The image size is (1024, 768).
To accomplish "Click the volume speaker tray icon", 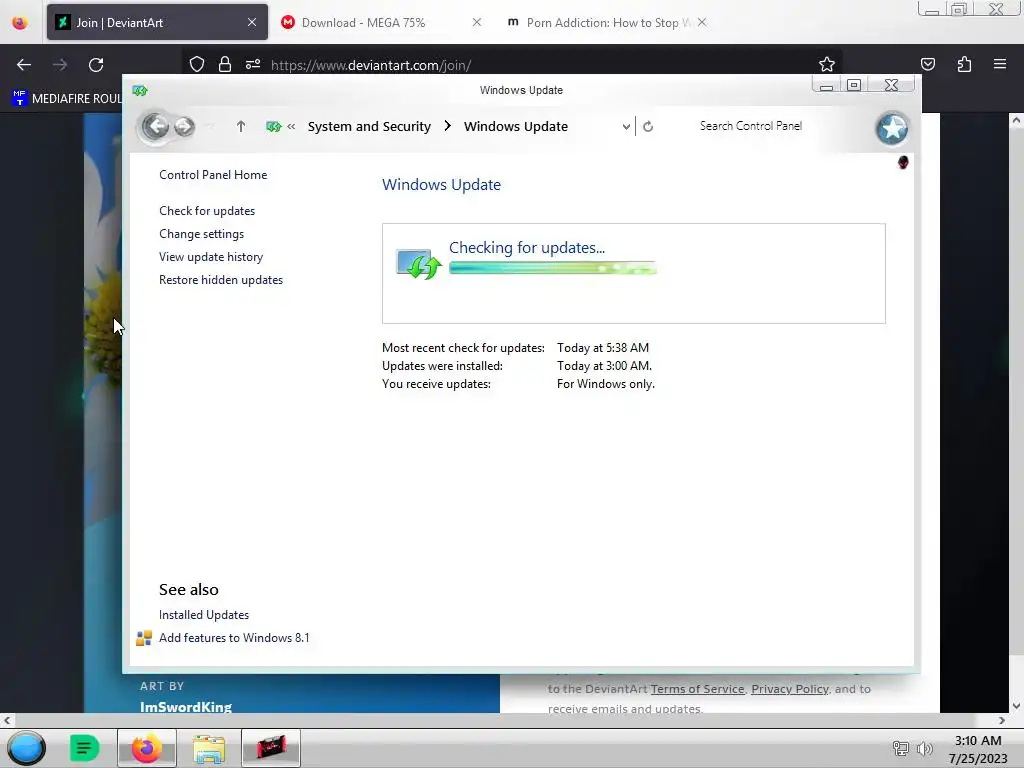I will (924, 748).
